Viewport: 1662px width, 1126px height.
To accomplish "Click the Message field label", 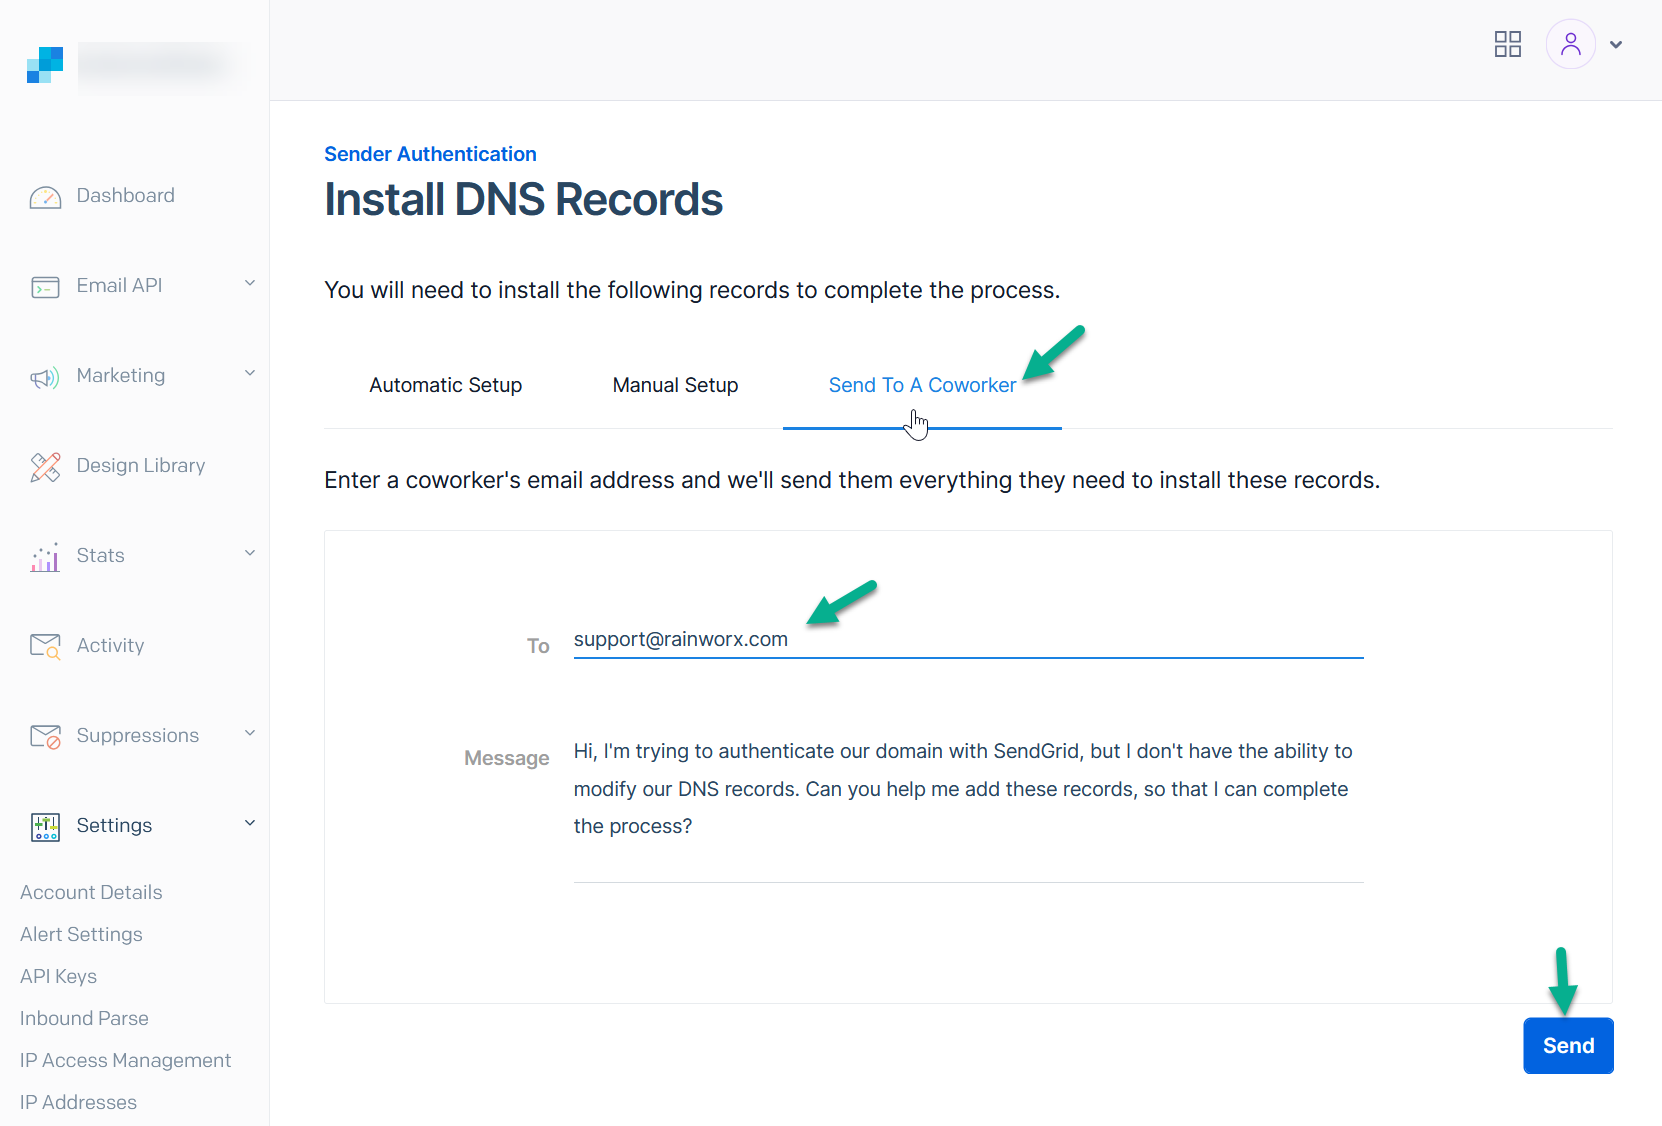I will [x=507, y=758].
